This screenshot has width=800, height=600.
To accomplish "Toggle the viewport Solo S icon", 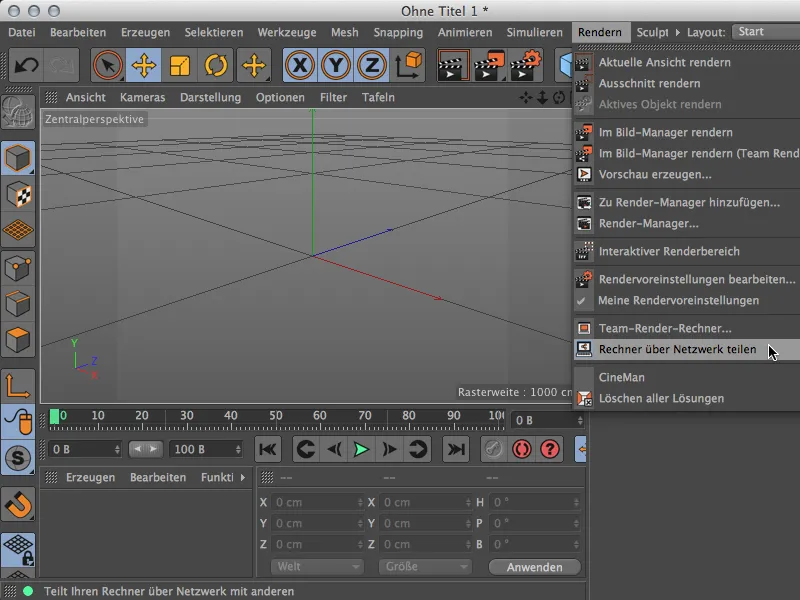I will click(18, 458).
